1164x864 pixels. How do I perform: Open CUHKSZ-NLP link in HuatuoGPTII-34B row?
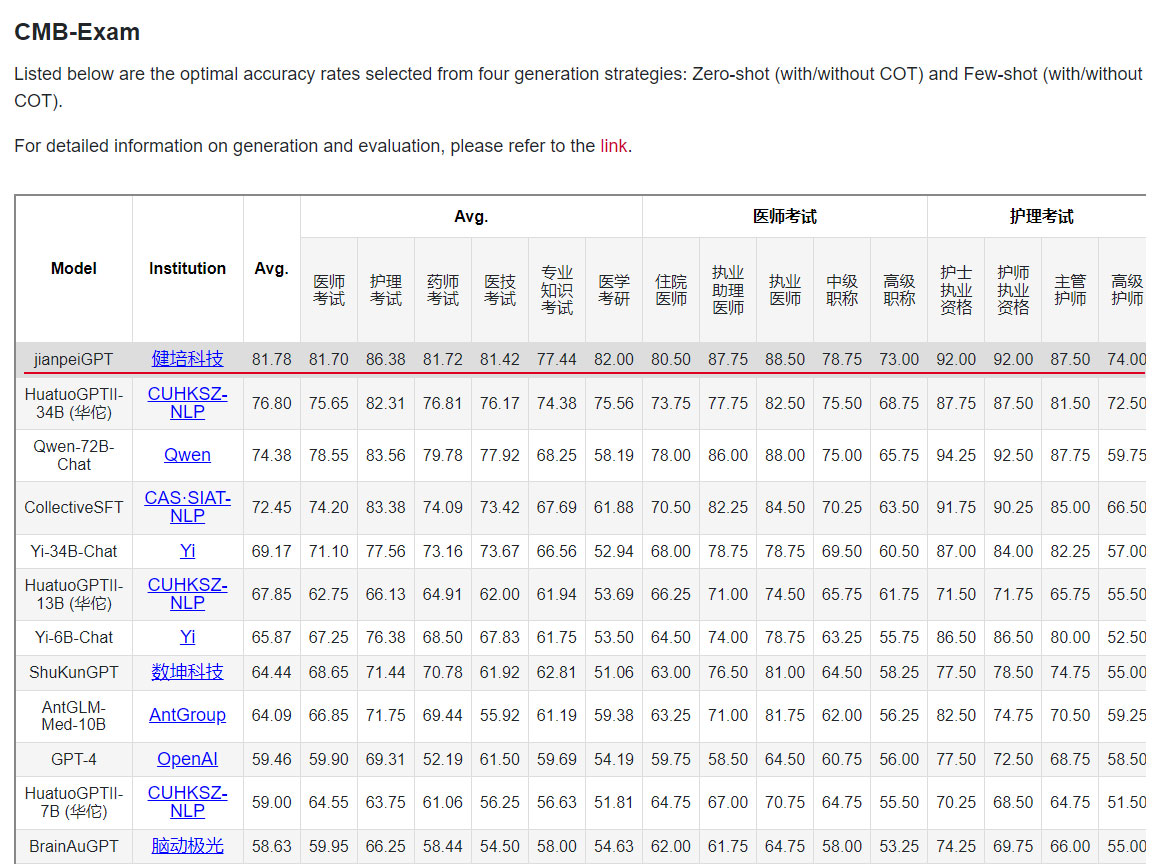click(x=187, y=403)
